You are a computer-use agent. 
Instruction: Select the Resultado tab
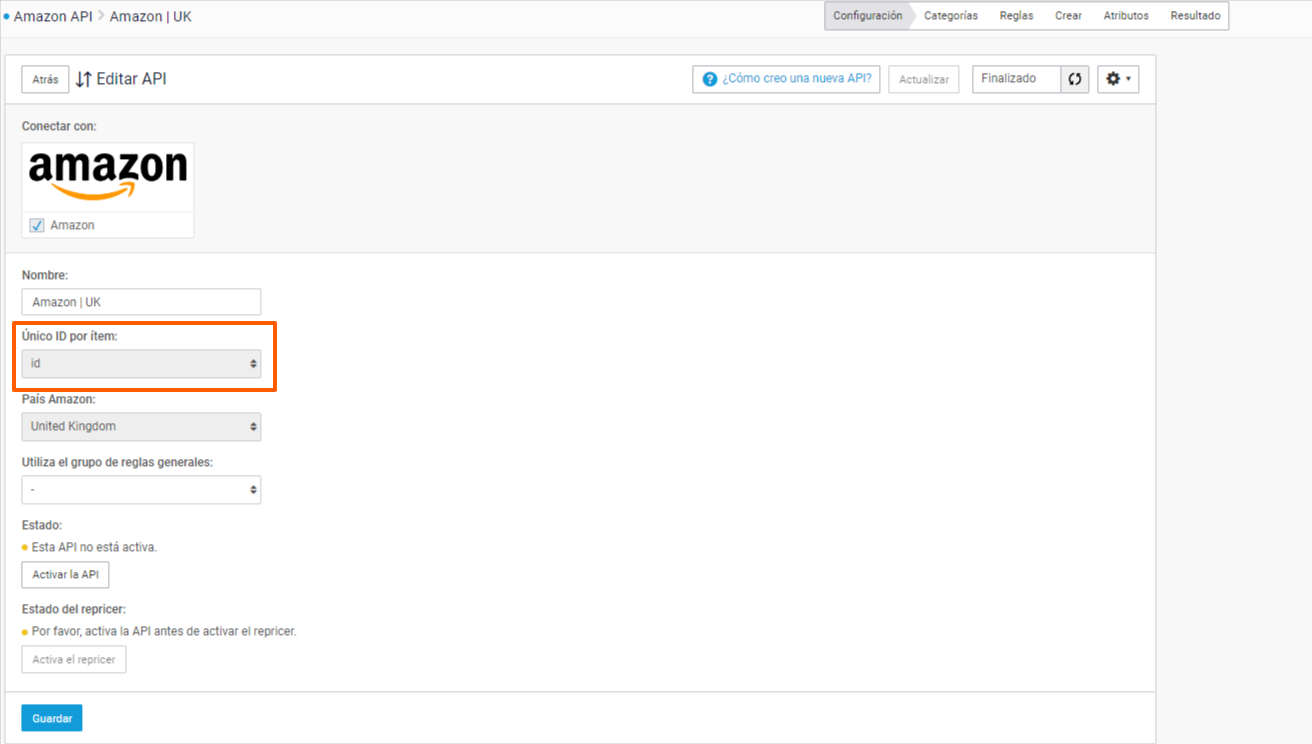1195,16
